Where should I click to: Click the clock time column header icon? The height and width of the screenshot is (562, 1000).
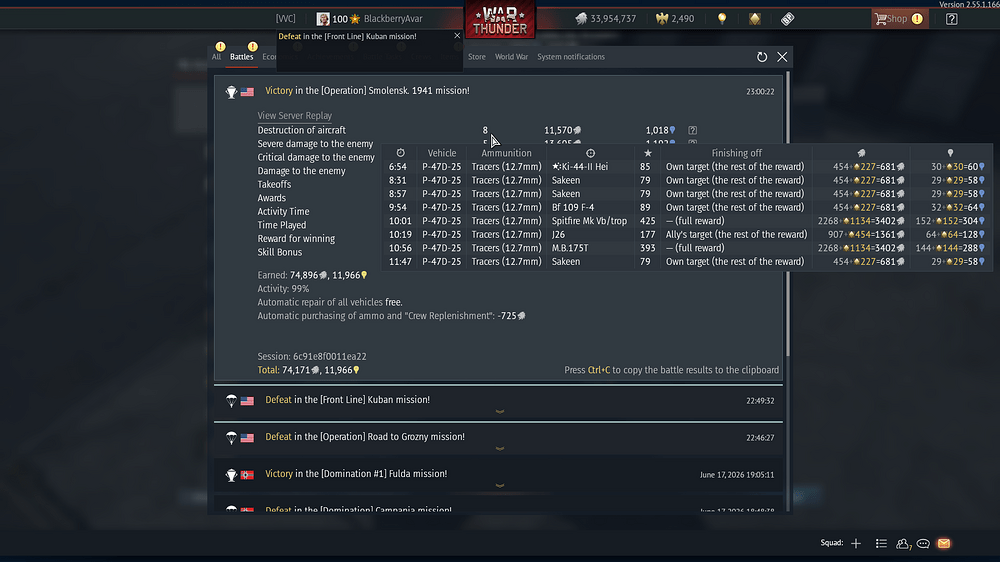[x=401, y=153]
